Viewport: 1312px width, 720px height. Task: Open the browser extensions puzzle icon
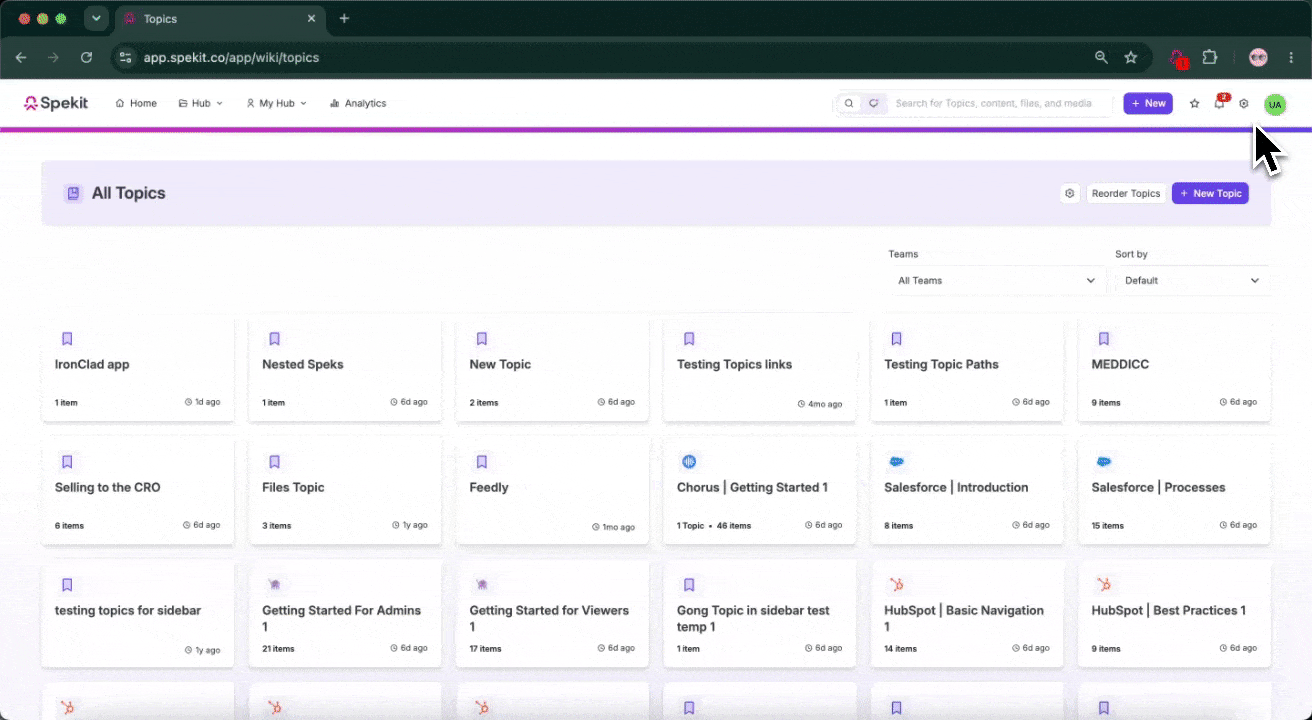point(1209,58)
